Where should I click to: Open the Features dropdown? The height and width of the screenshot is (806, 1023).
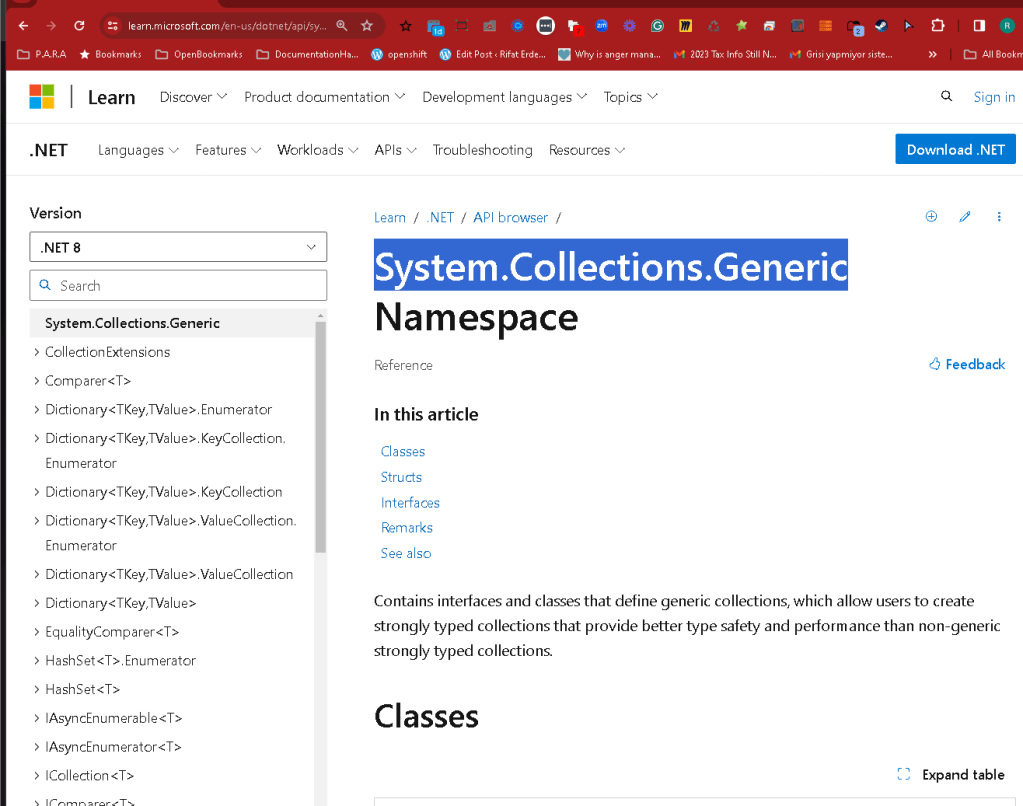coord(228,150)
